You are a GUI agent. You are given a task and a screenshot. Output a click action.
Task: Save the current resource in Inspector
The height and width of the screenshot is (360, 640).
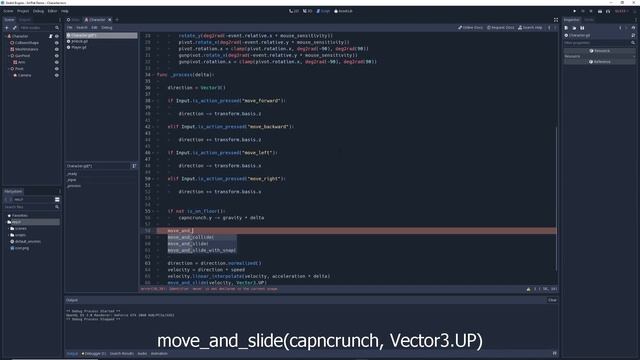tap(582, 28)
